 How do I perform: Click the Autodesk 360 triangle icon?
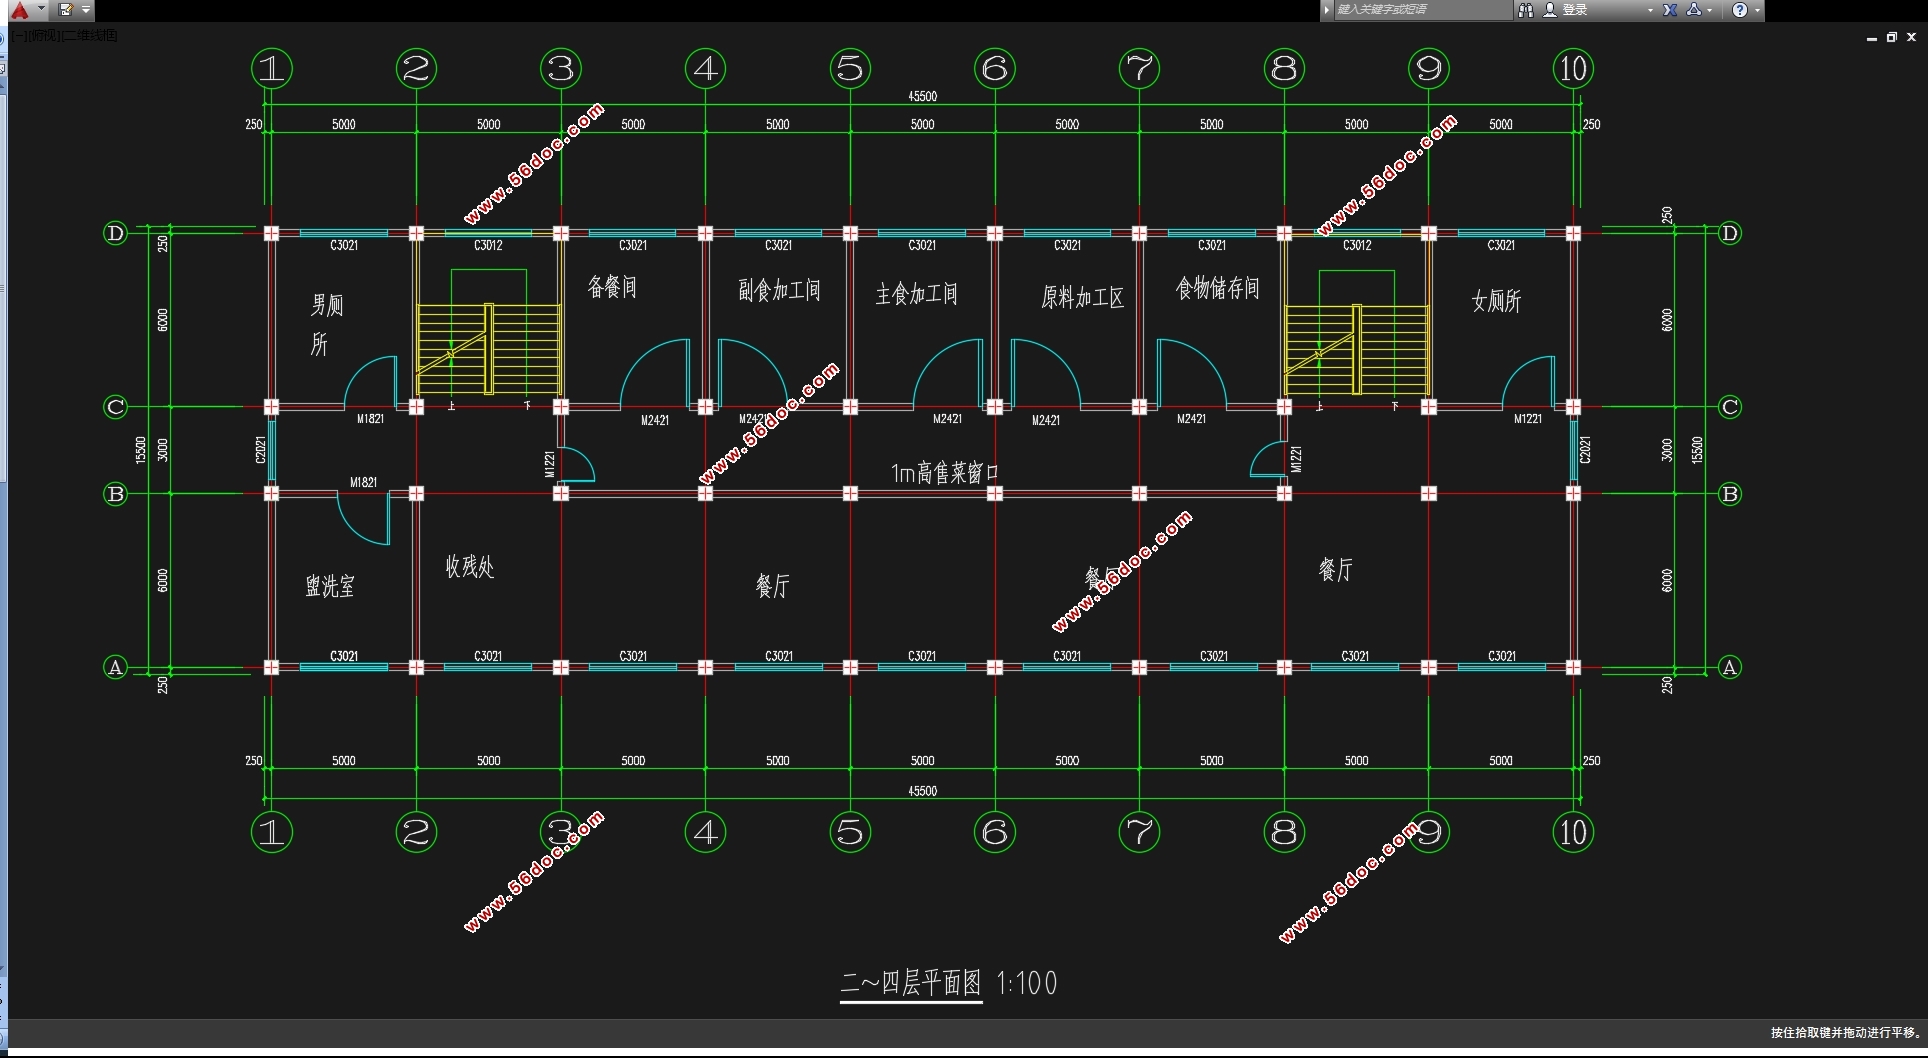pyautogui.click(x=1694, y=10)
